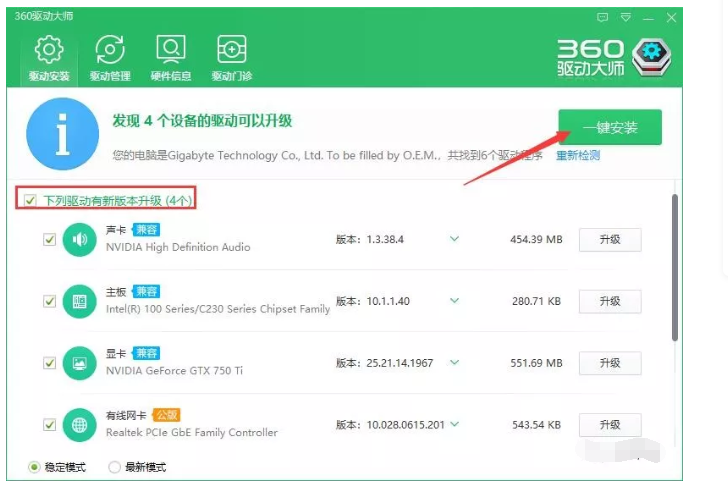Expand version dropdown for 10.028.0615.201
This screenshot has height=490, width=728.
[455, 424]
